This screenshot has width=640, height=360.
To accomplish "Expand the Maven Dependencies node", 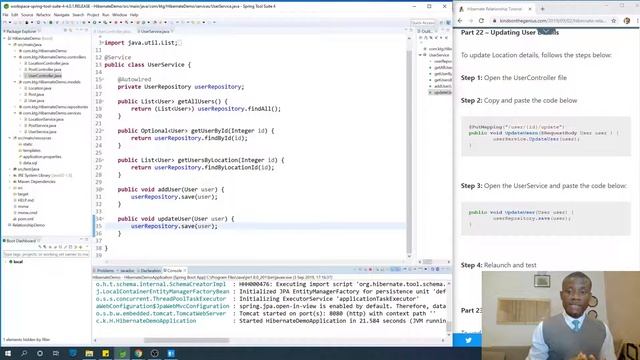I will [x=9, y=182].
